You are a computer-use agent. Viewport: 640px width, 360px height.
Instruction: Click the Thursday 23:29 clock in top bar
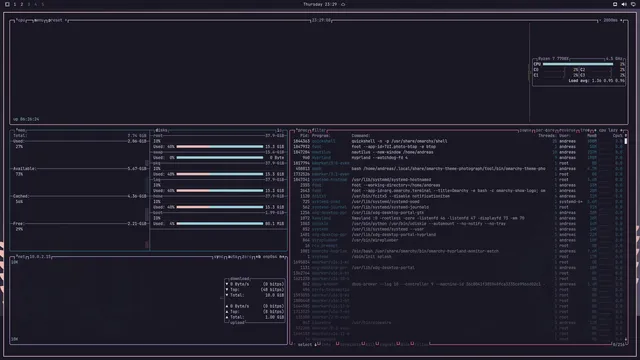coord(320,4)
